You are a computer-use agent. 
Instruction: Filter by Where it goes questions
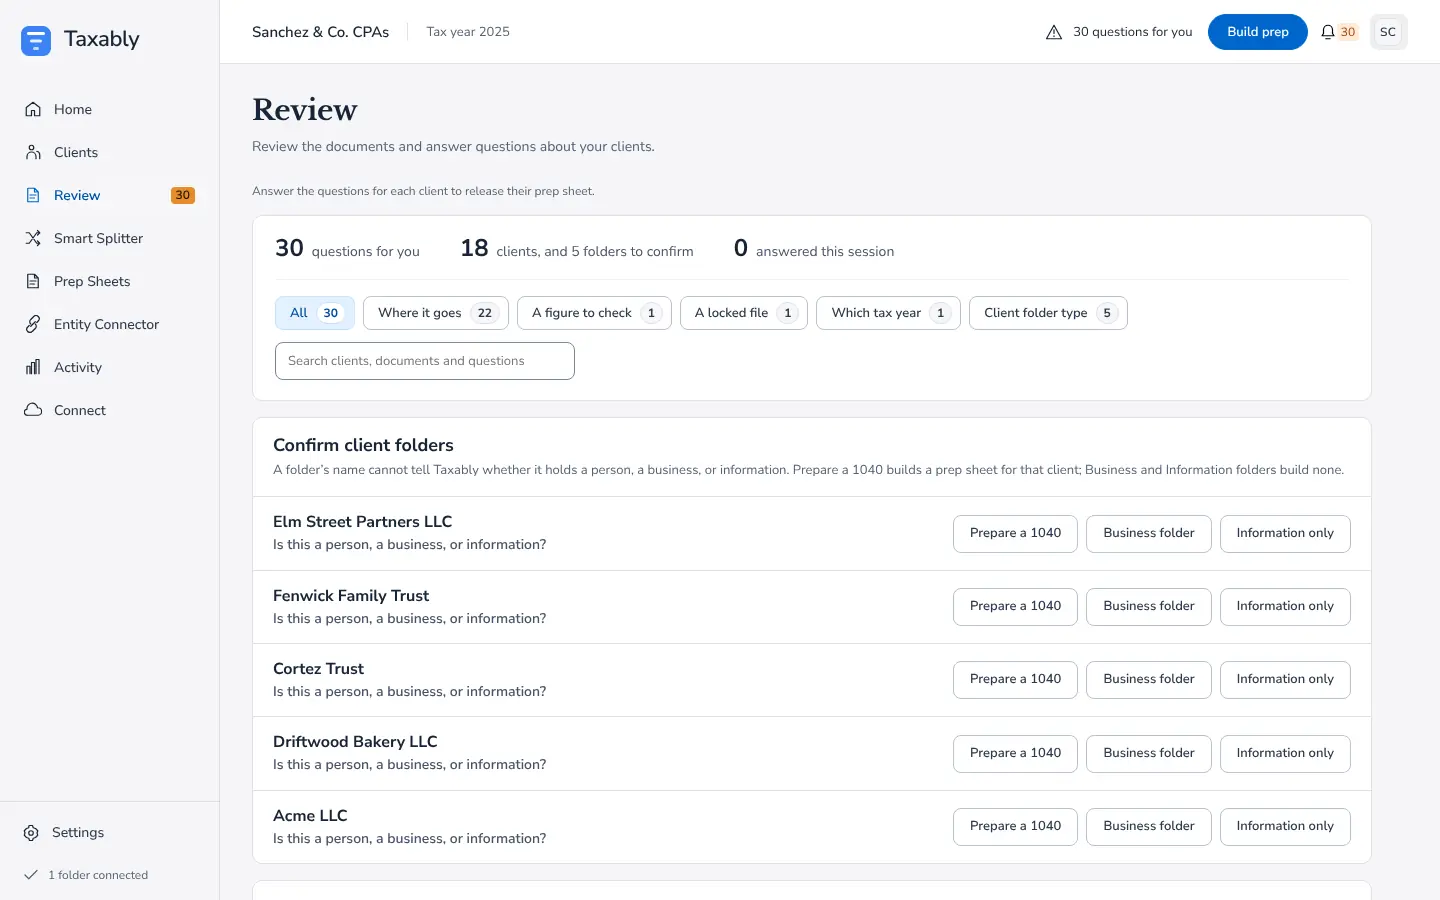[436, 313]
